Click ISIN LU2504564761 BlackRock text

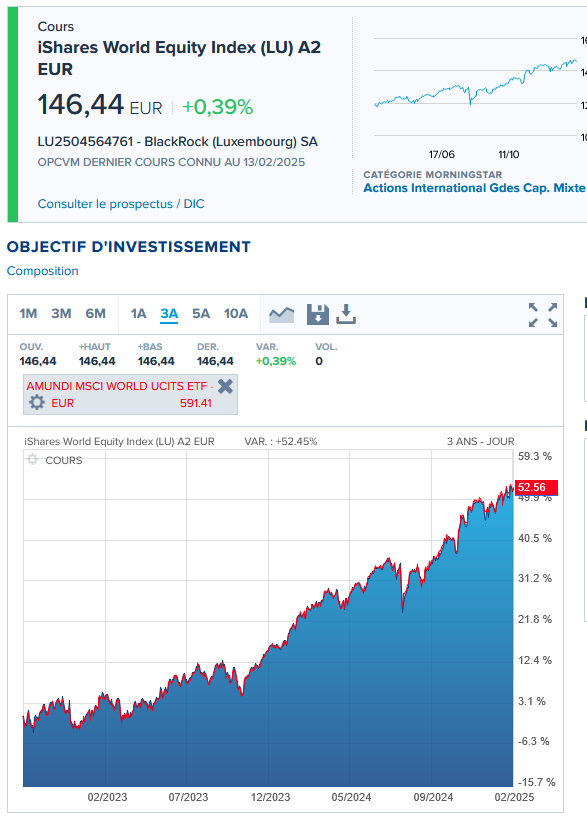tap(177, 142)
